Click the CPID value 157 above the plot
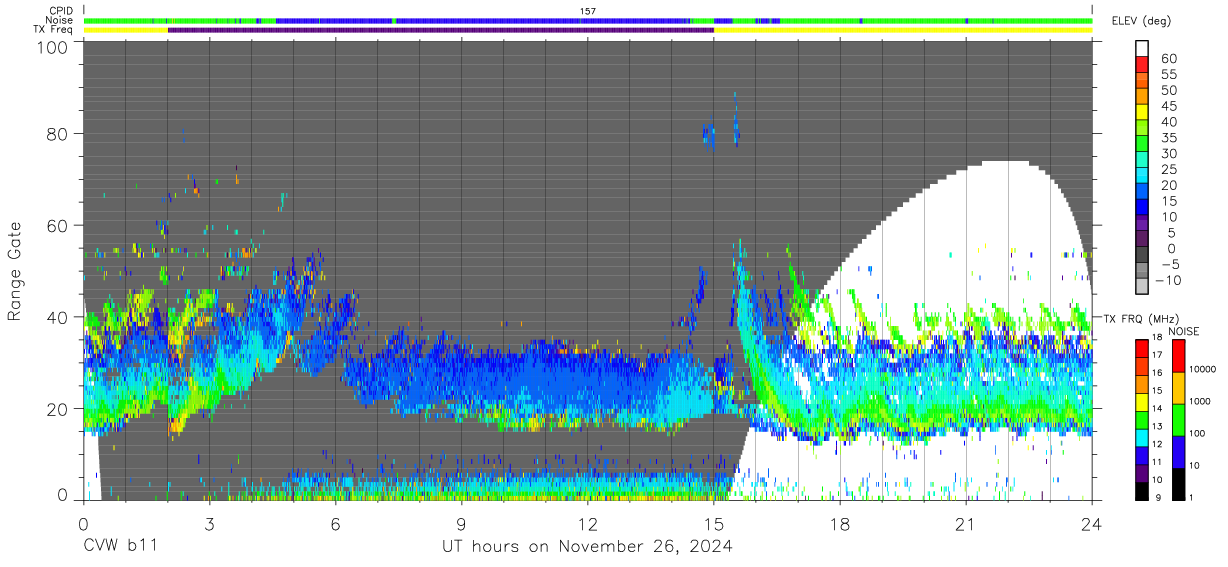 (588, 11)
